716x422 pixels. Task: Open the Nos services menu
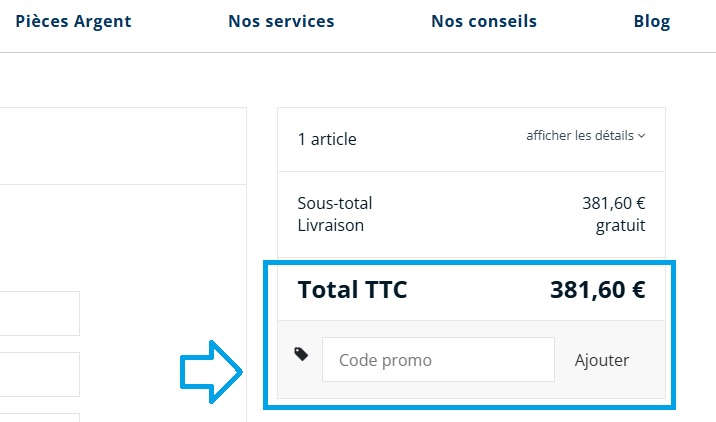pyautogui.click(x=281, y=21)
